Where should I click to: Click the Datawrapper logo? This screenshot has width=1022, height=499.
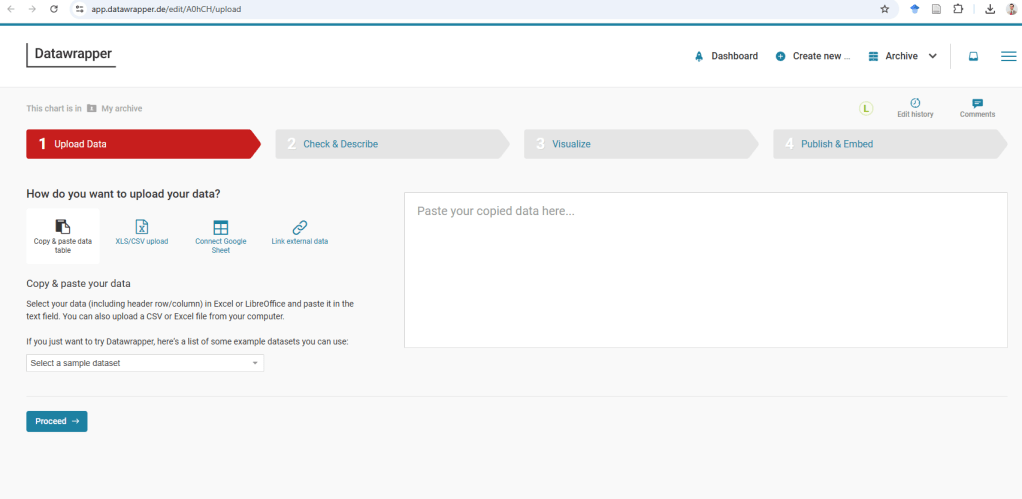coord(71,54)
